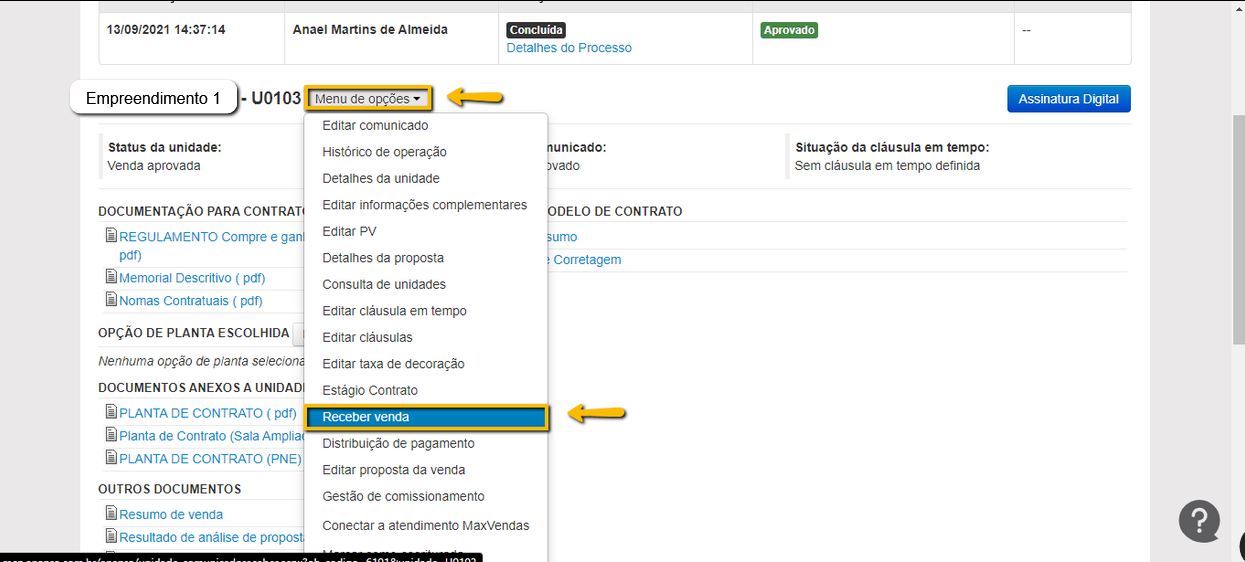Screen dimensions: 1245x562
Task: Select Histórico de operação menu entry
Action: click(384, 152)
